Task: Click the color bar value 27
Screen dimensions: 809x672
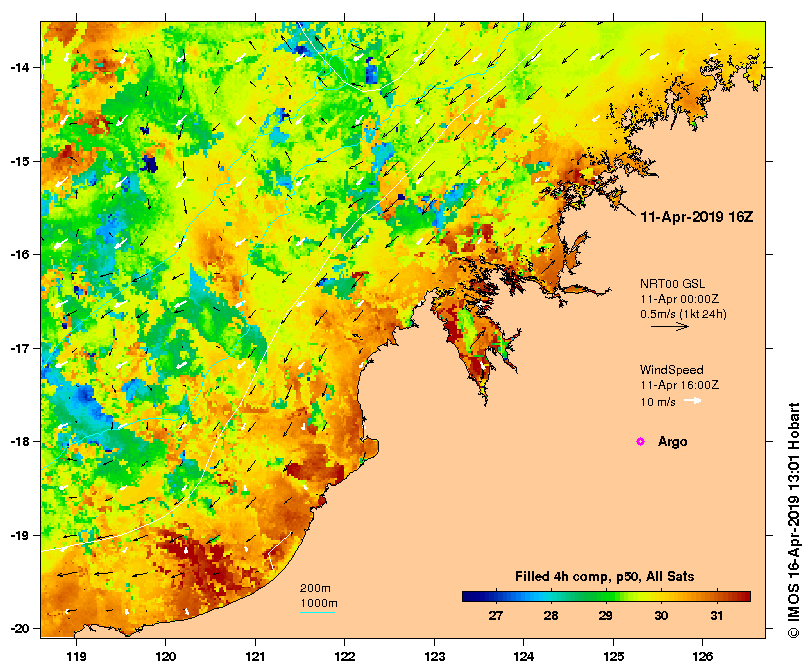Action: click(x=496, y=615)
